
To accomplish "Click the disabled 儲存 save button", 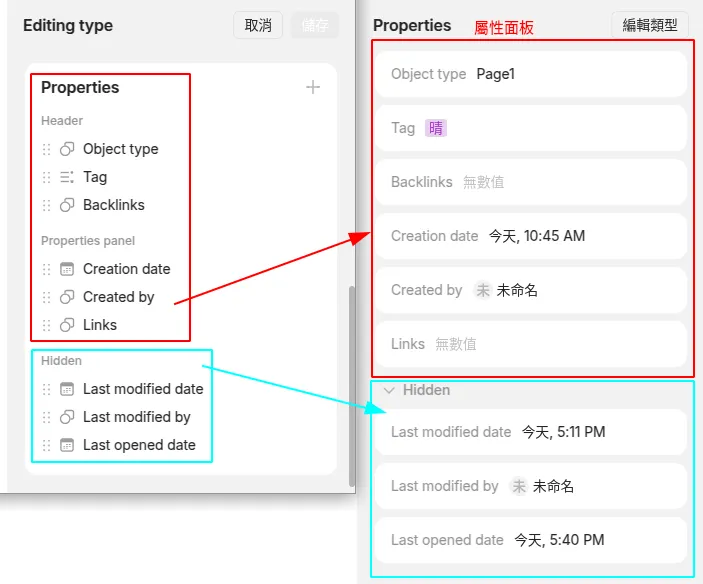I will 315,25.
